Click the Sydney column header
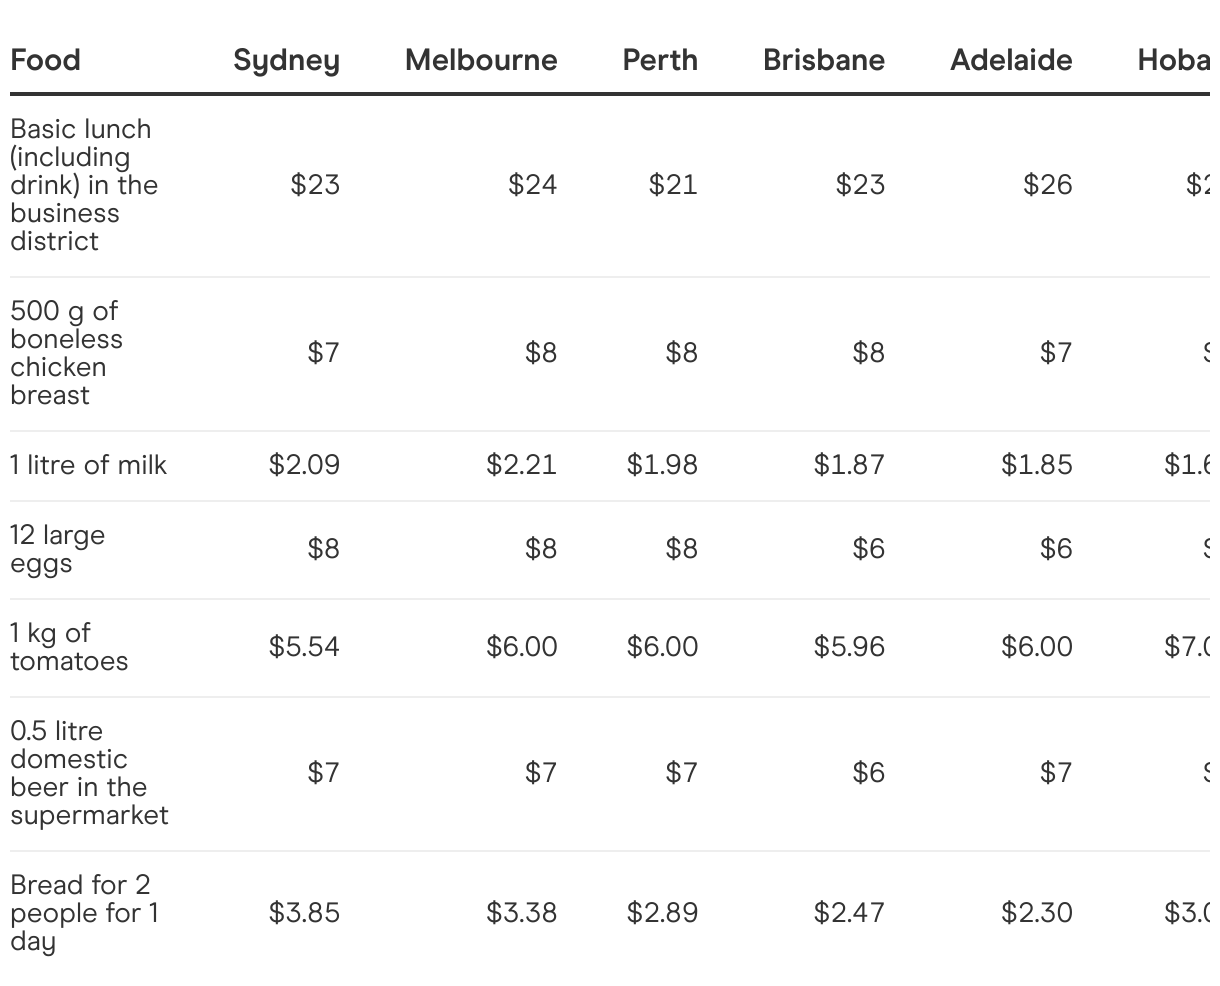 pos(286,60)
